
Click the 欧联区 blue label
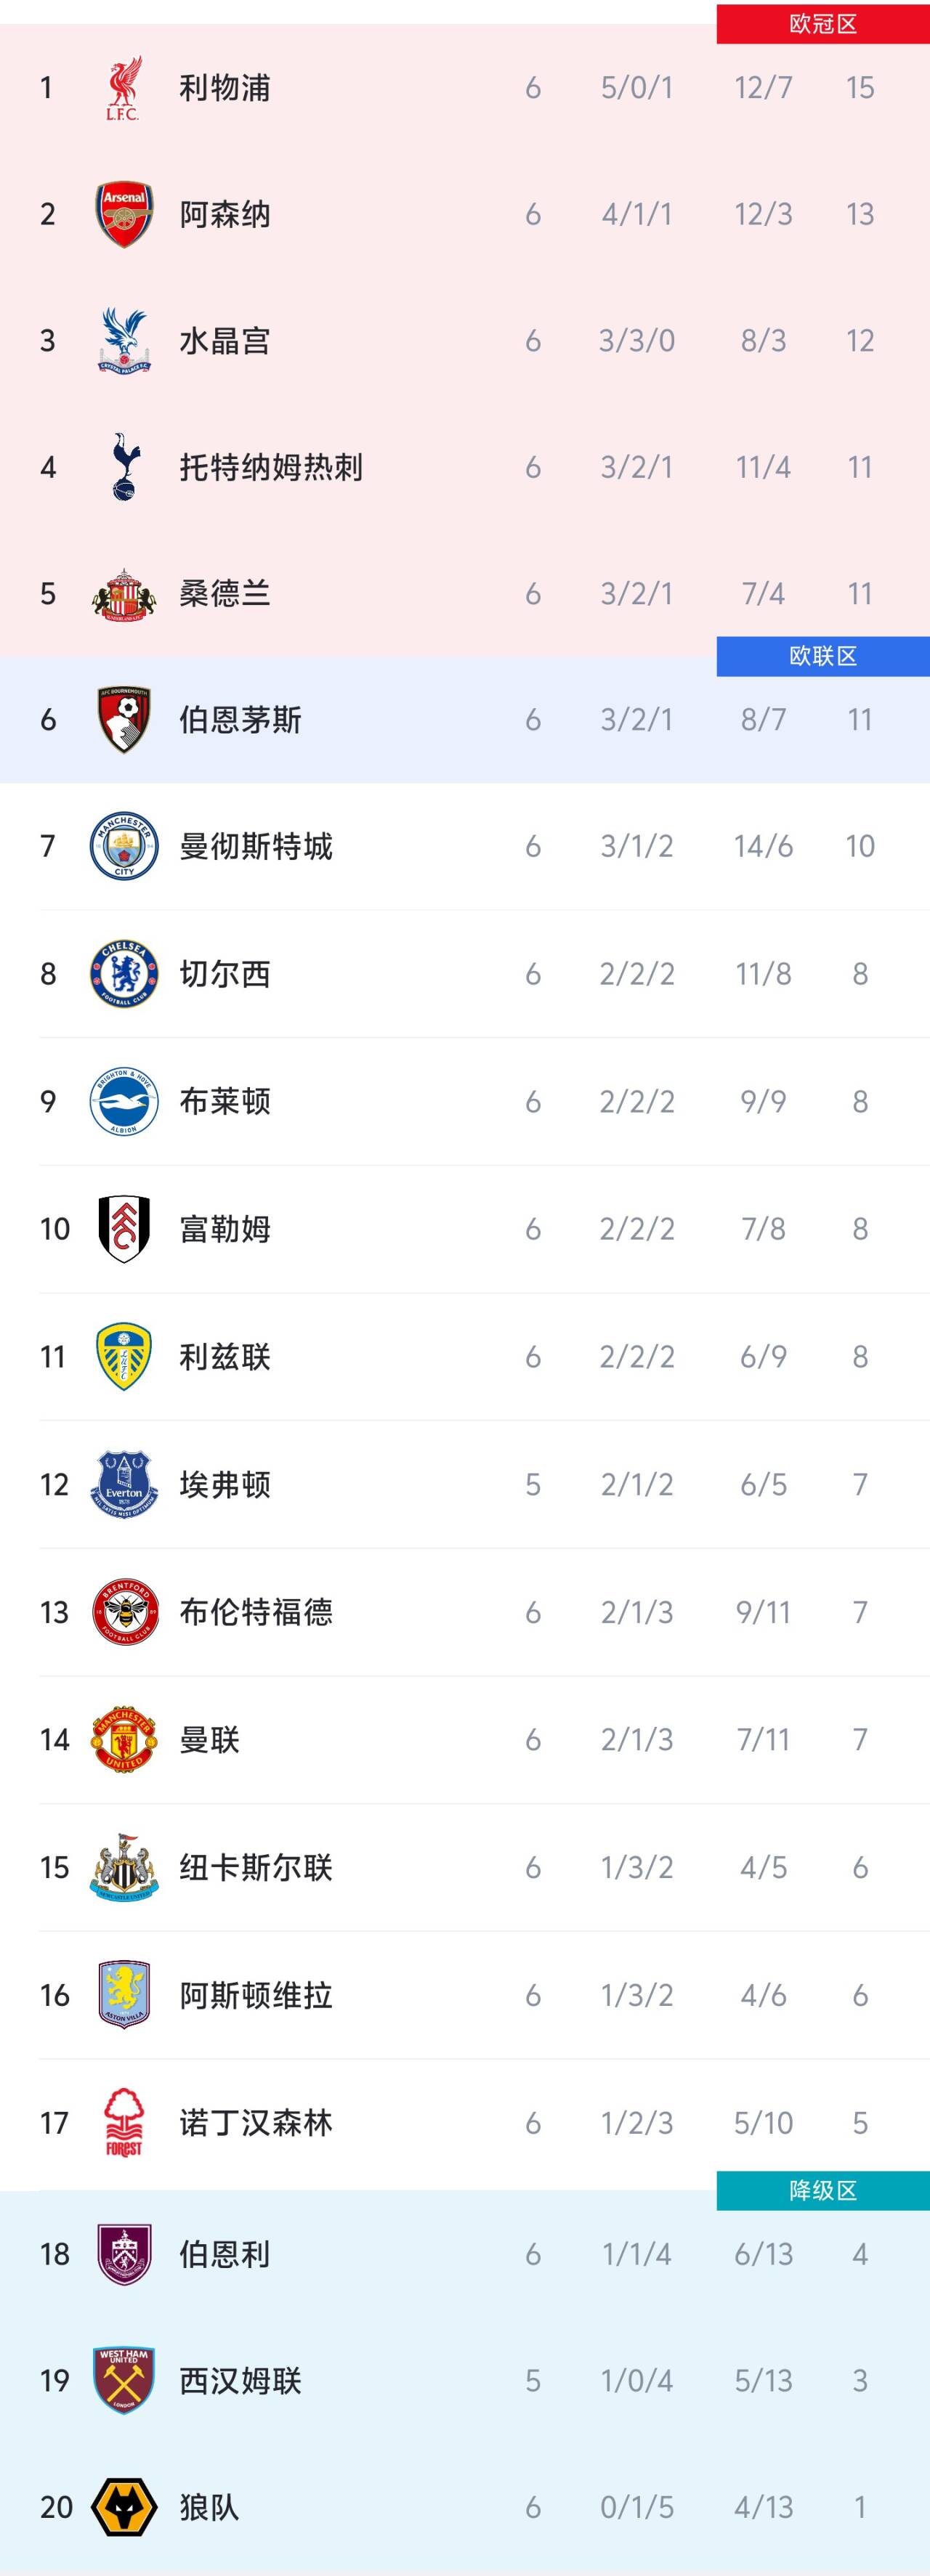(x=822, y=656)
